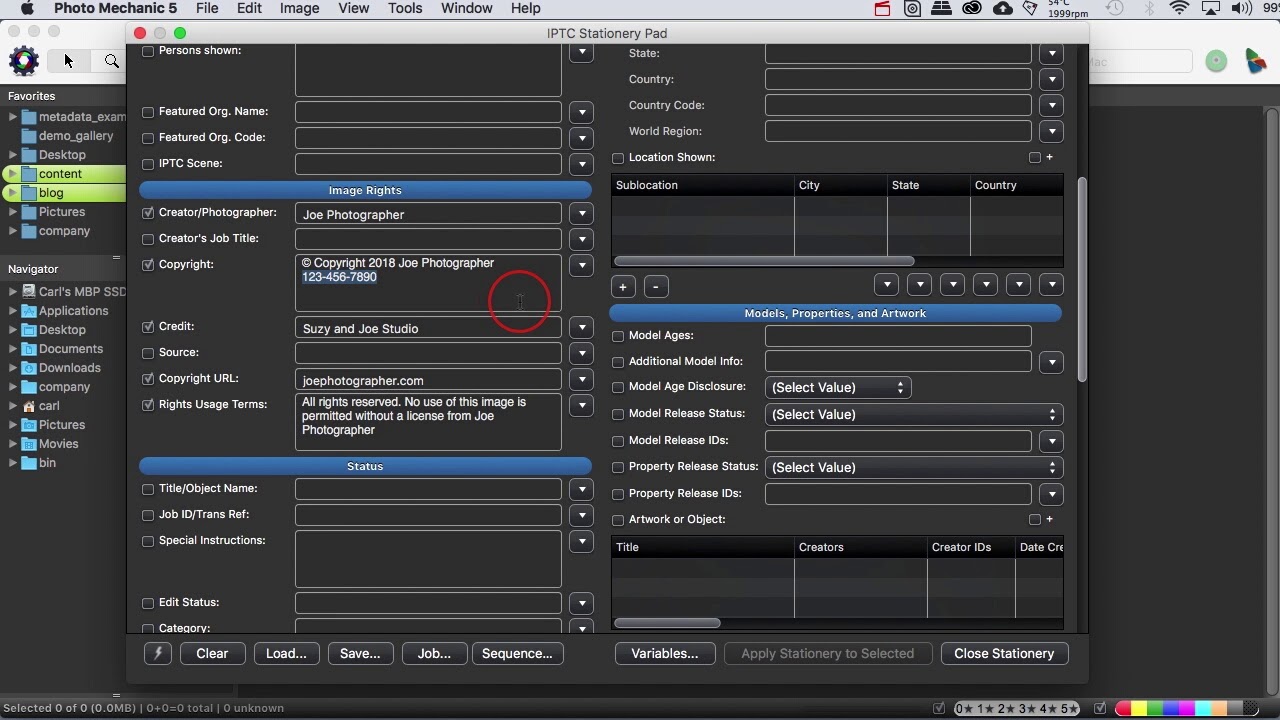
Task: Click into the Copyright URL text field
Action: (428, 380)
